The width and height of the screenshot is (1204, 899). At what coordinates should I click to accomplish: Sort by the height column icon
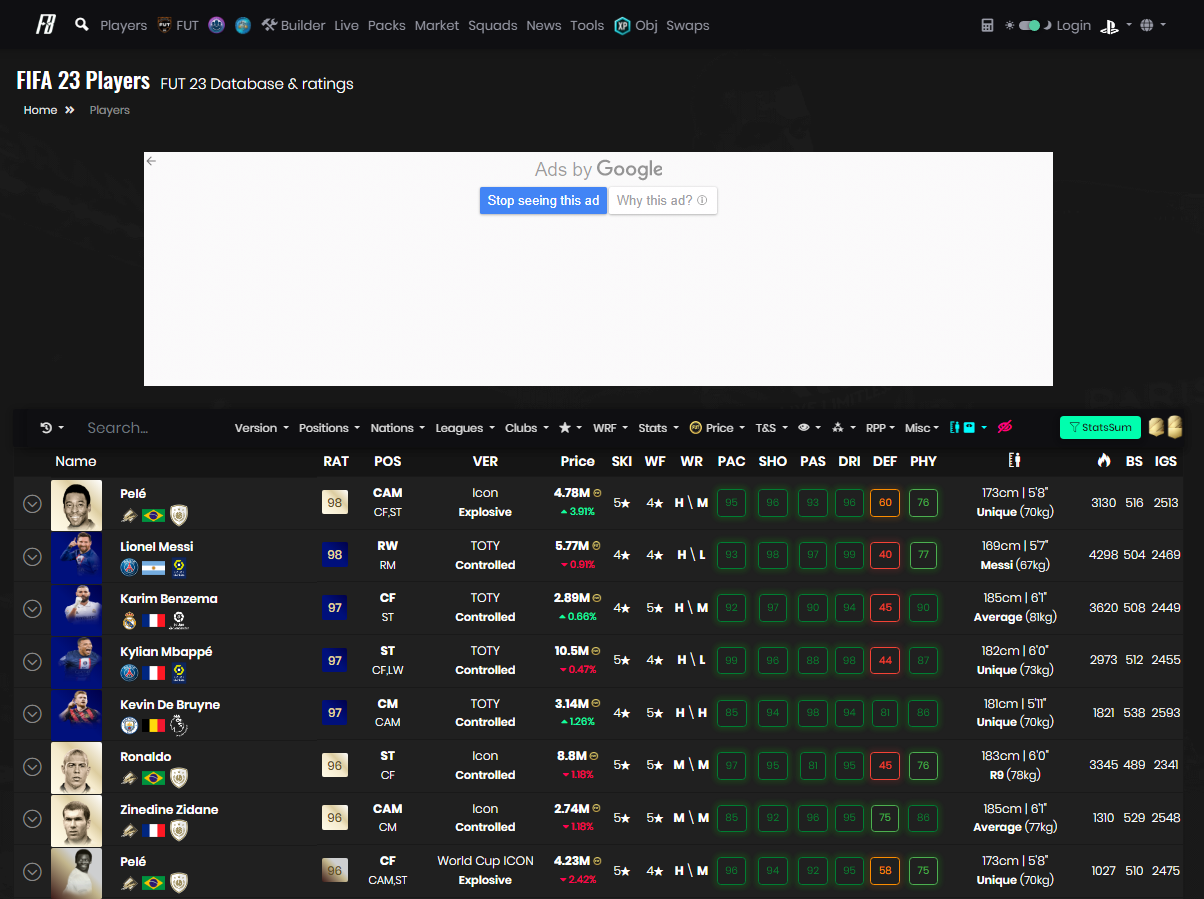[x=1015, y=461]
